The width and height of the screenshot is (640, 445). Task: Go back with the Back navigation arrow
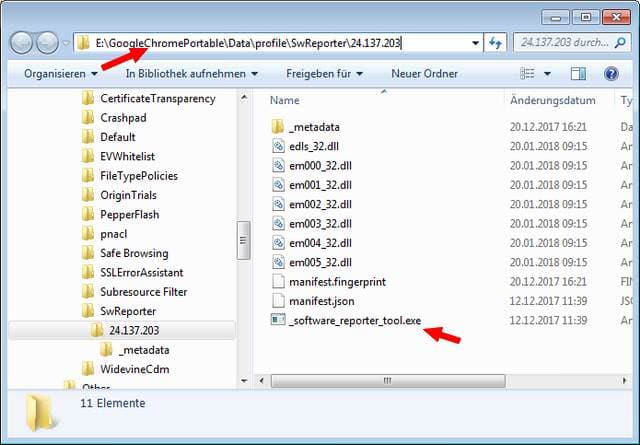[x=21, y=42]
